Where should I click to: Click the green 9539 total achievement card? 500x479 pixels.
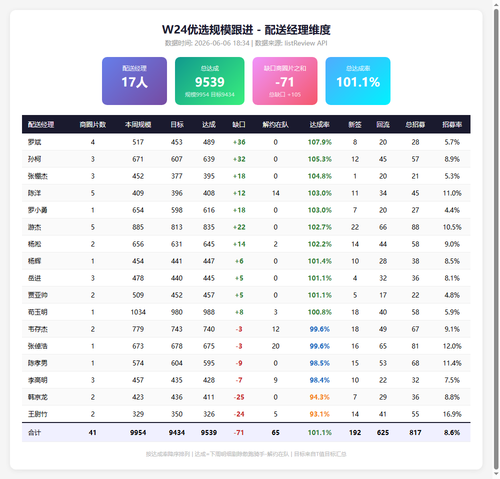coord(210,81)
